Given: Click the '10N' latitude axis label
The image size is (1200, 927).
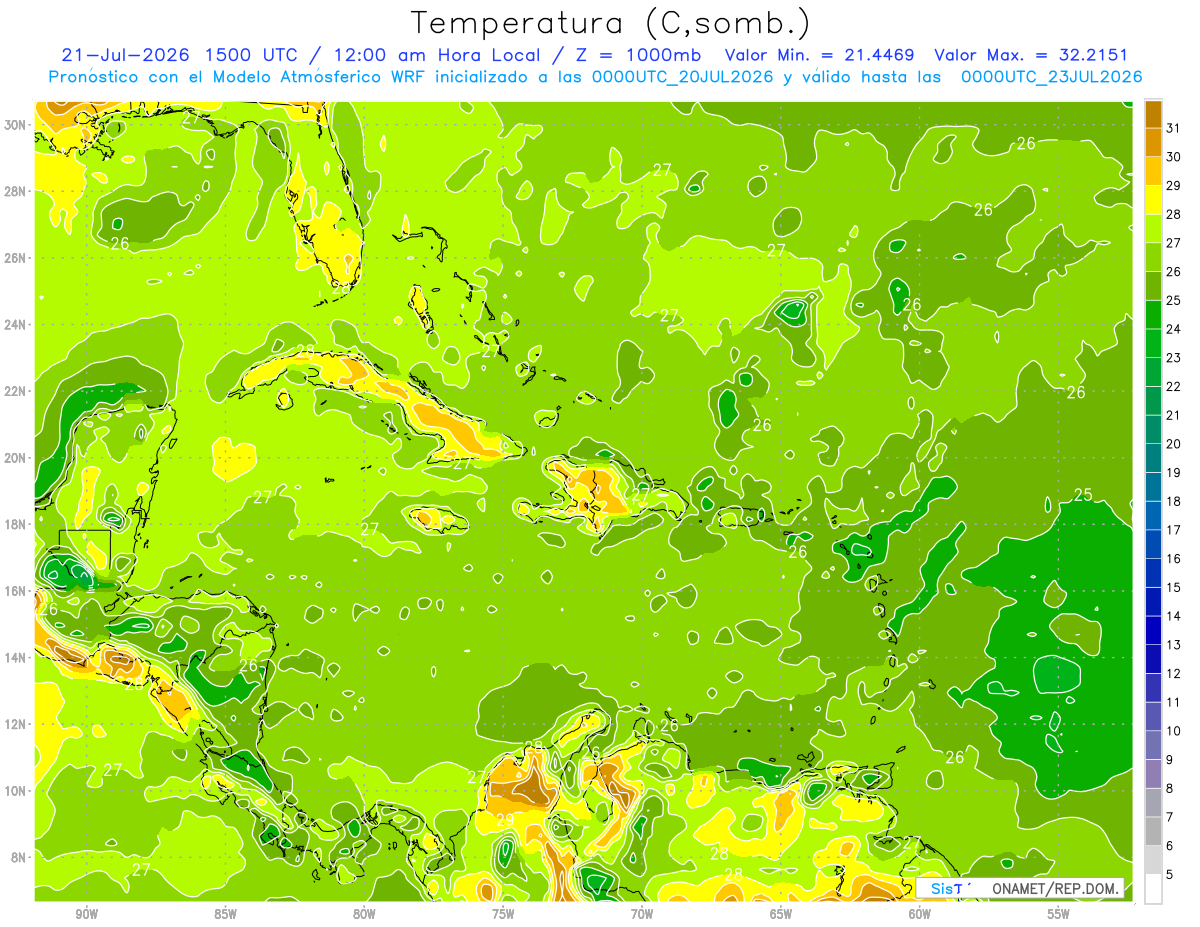Looking at the screenshot, I should coord(17,791).
